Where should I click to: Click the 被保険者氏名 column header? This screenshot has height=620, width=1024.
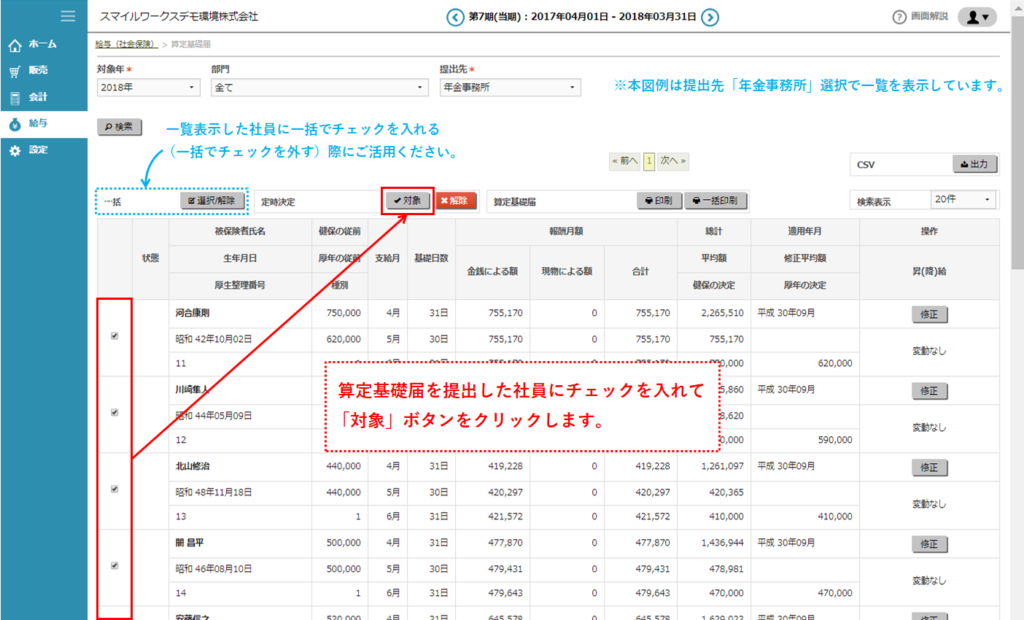(240, 231)
